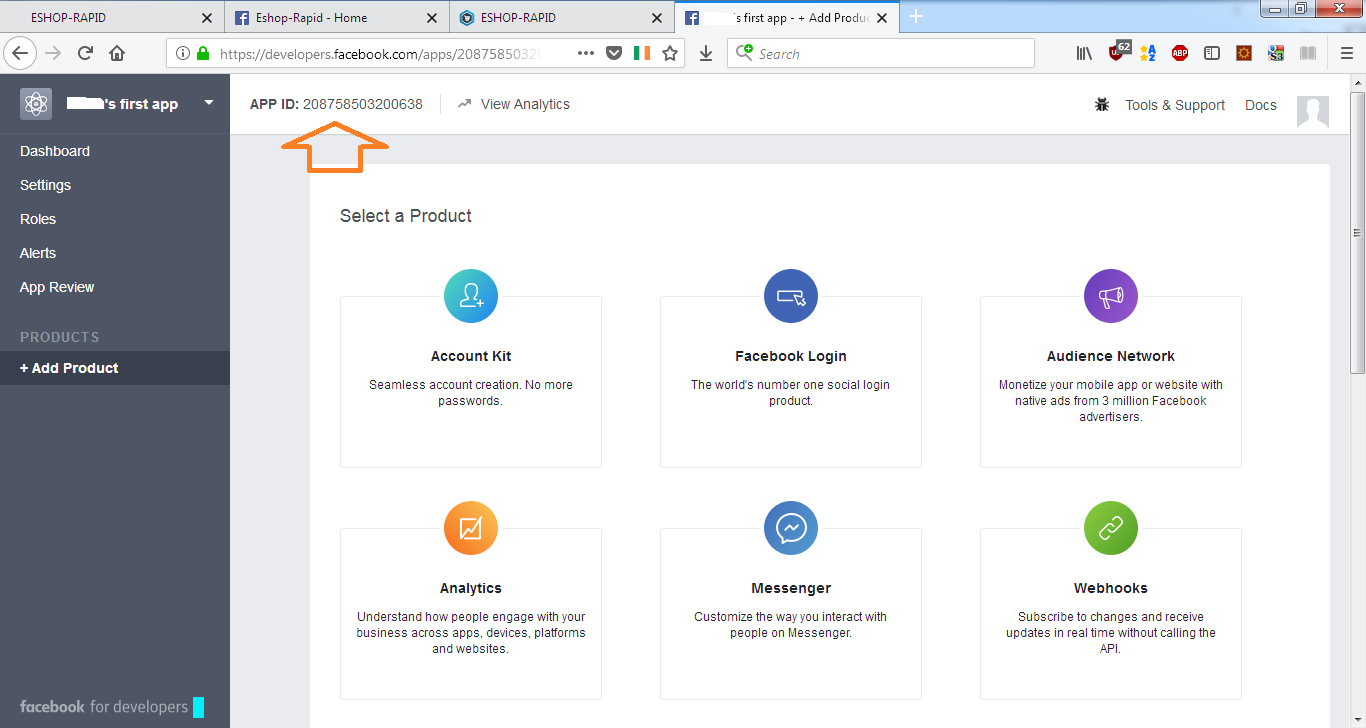Save page to Pocket

tap(614, 53)
